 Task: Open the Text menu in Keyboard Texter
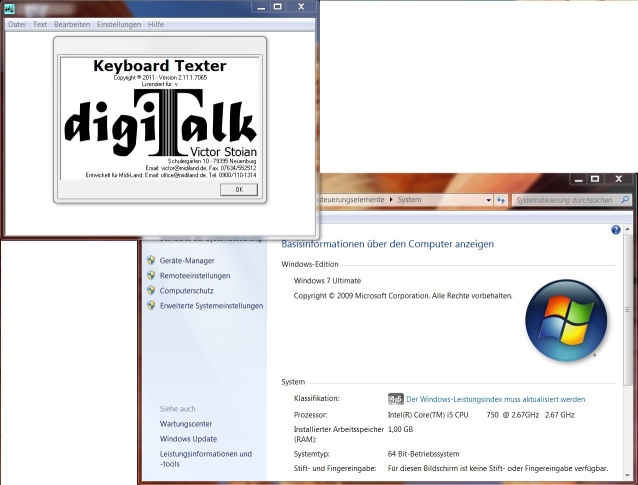click(40, 24)
